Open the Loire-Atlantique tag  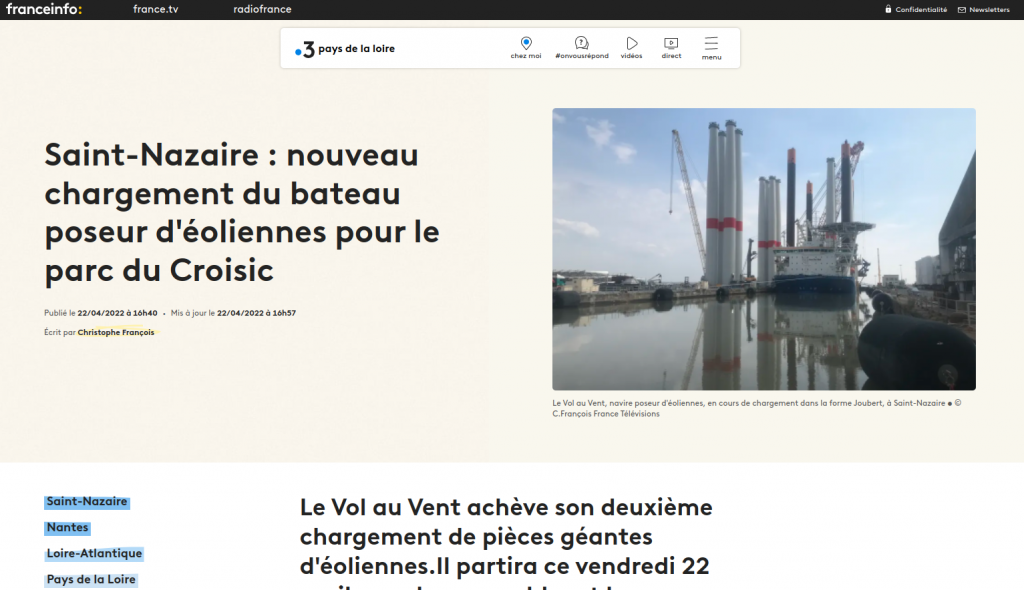[x=94, y=554]
